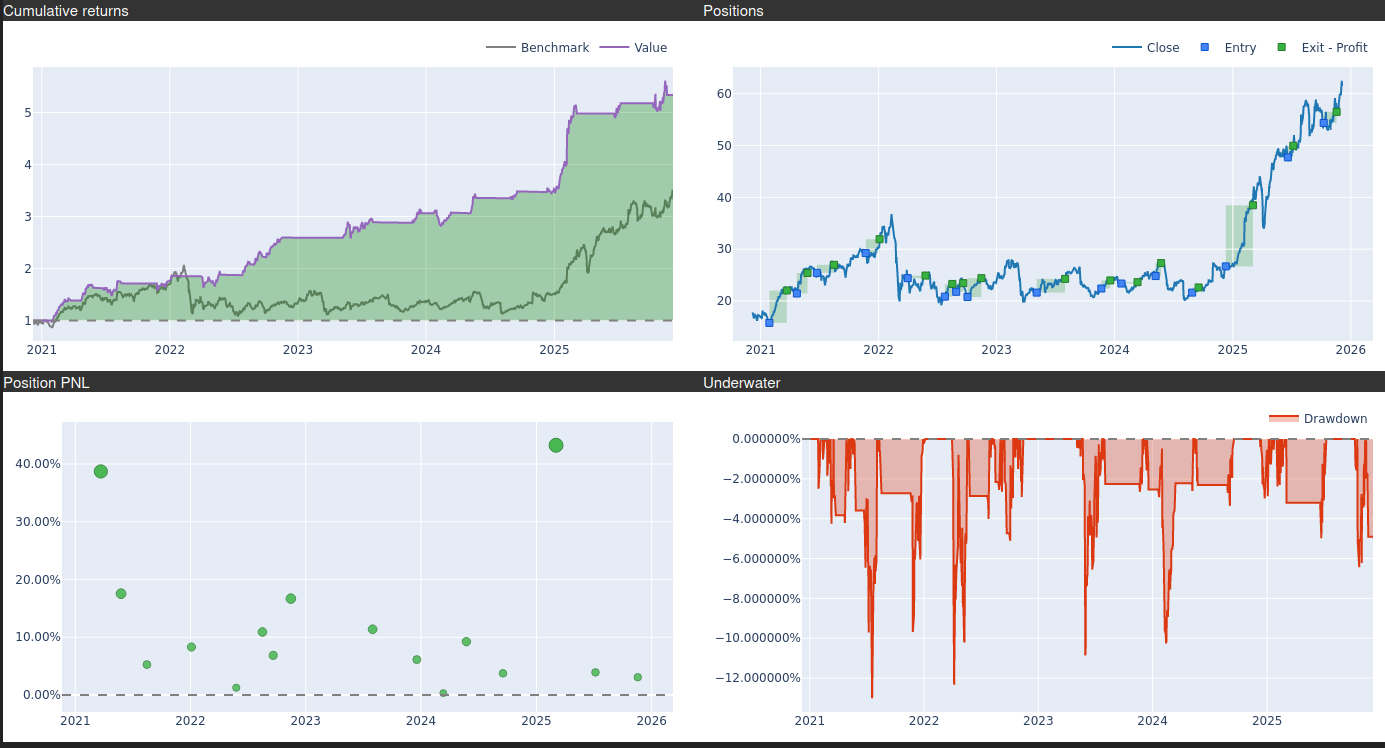1385x748 pixels.
Task: Click the Underwater panel title
Action: click(x=742, y=382)
